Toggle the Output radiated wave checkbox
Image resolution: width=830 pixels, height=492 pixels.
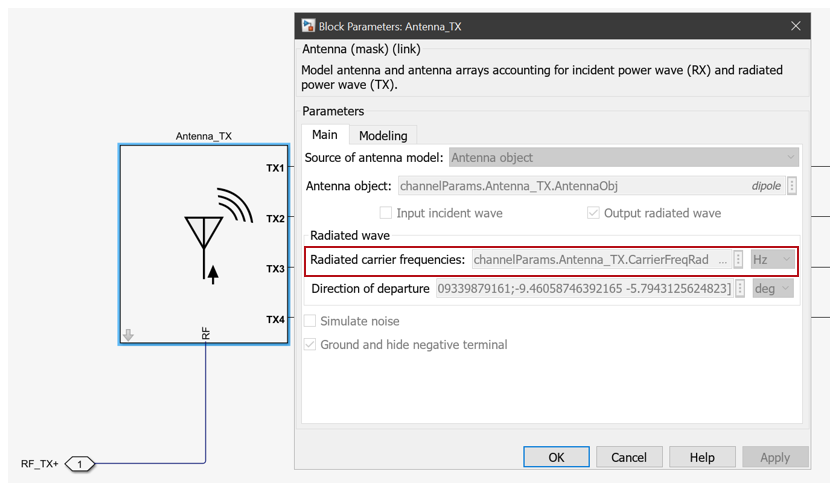(x=593, y=213)
